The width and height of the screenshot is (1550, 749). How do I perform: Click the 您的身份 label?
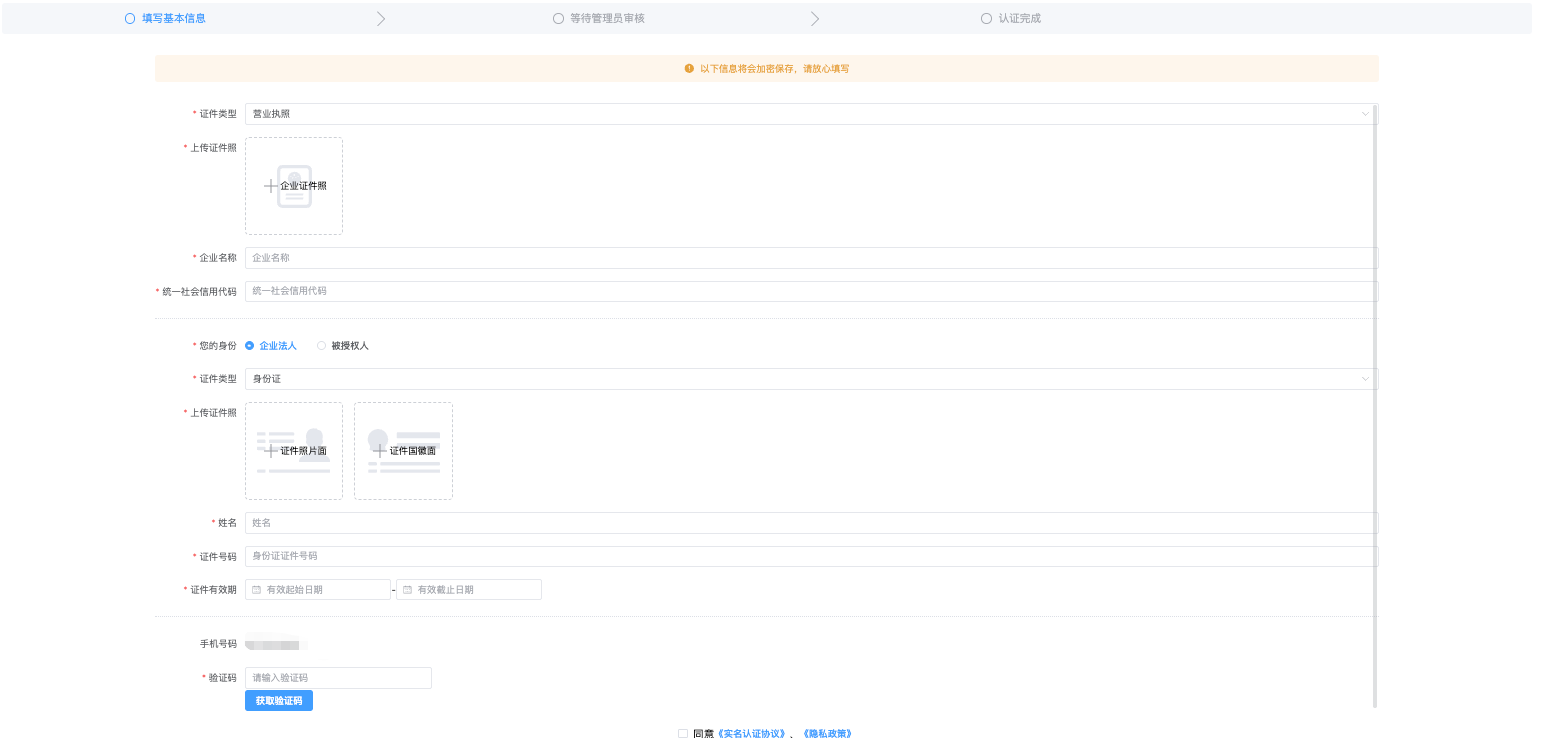(x=218, y=346)
